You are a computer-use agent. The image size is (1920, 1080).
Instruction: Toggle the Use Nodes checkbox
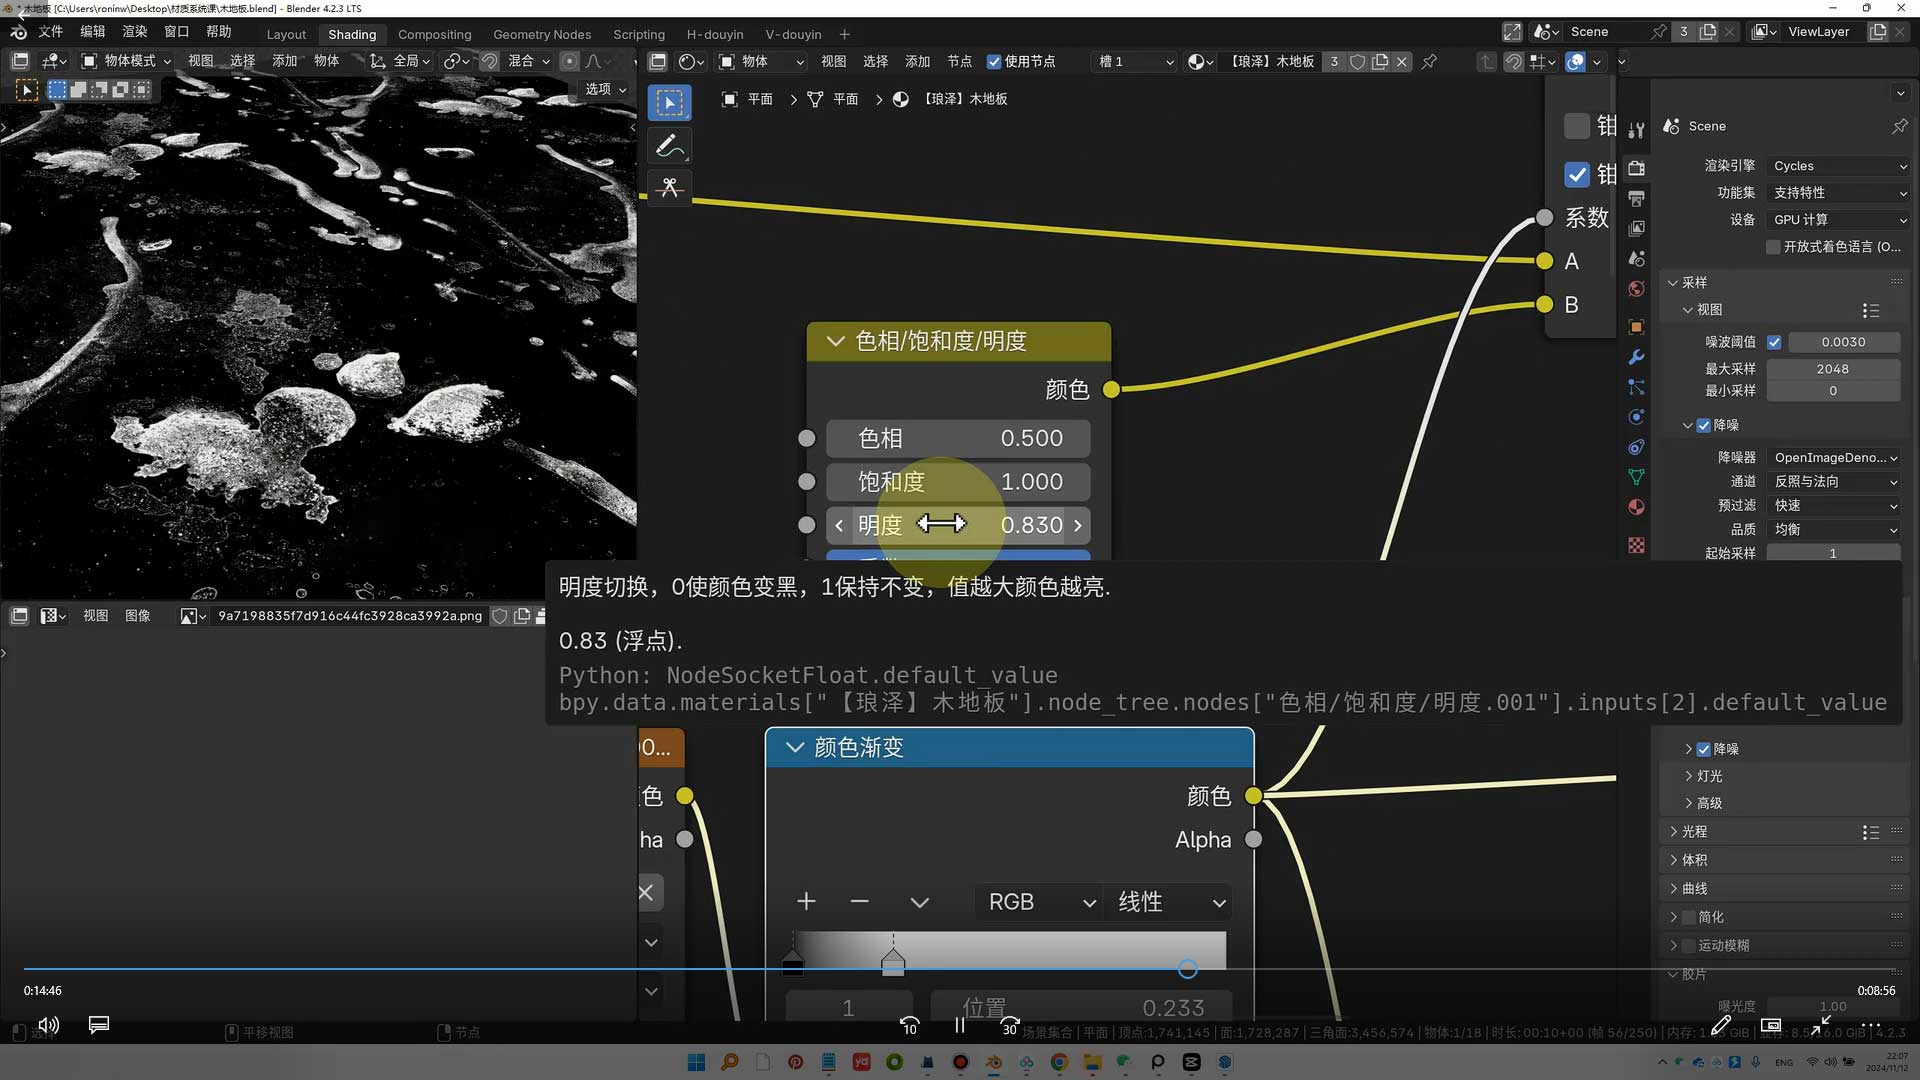(x=994, y=62)
